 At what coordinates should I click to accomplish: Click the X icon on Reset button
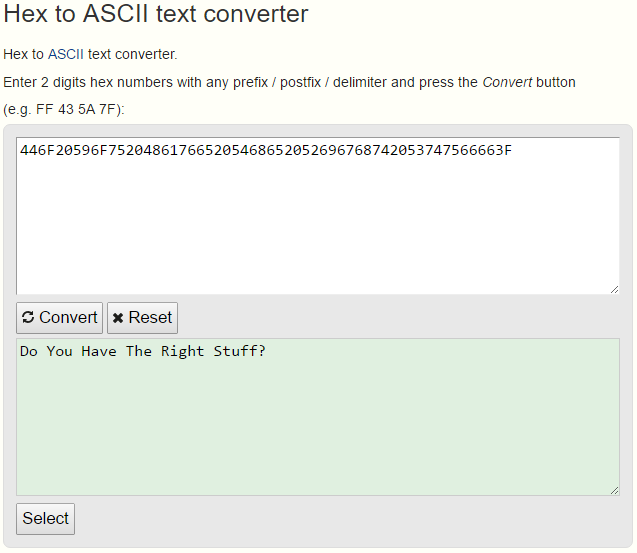point(118,318)
